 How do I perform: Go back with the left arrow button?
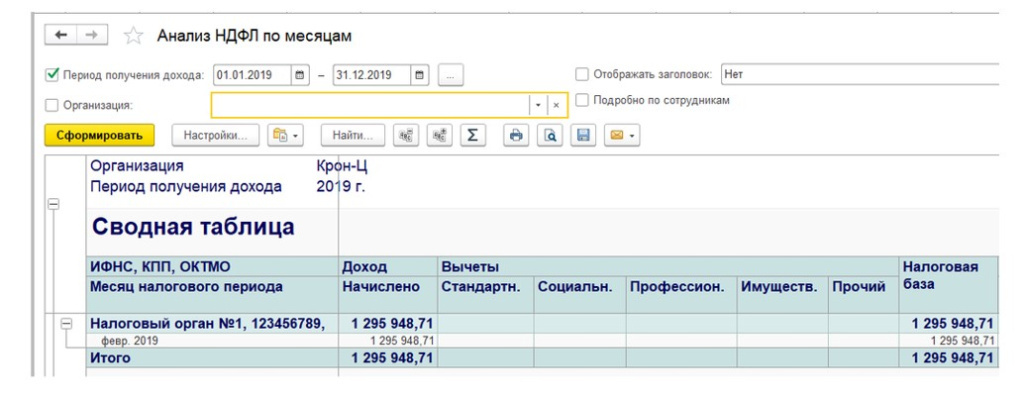[x=61, y=35]
